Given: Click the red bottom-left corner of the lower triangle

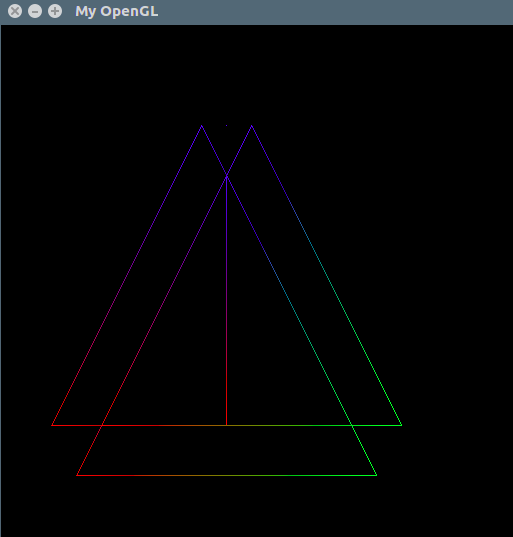Looking at the screenshot, I should click(x=77, y=475).
